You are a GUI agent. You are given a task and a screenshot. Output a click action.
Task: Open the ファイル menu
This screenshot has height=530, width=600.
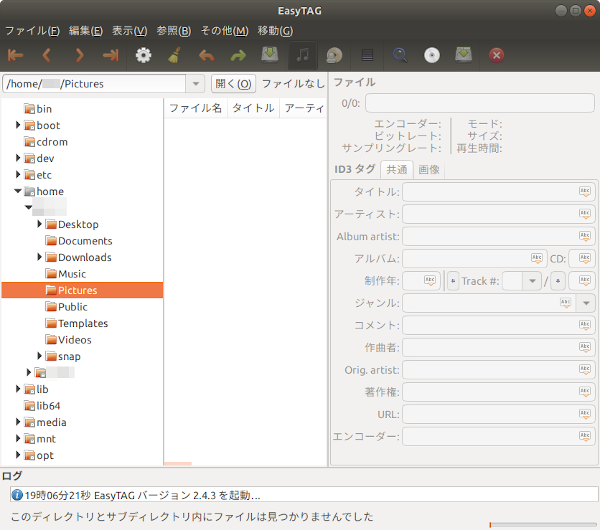tap(32, 31)
